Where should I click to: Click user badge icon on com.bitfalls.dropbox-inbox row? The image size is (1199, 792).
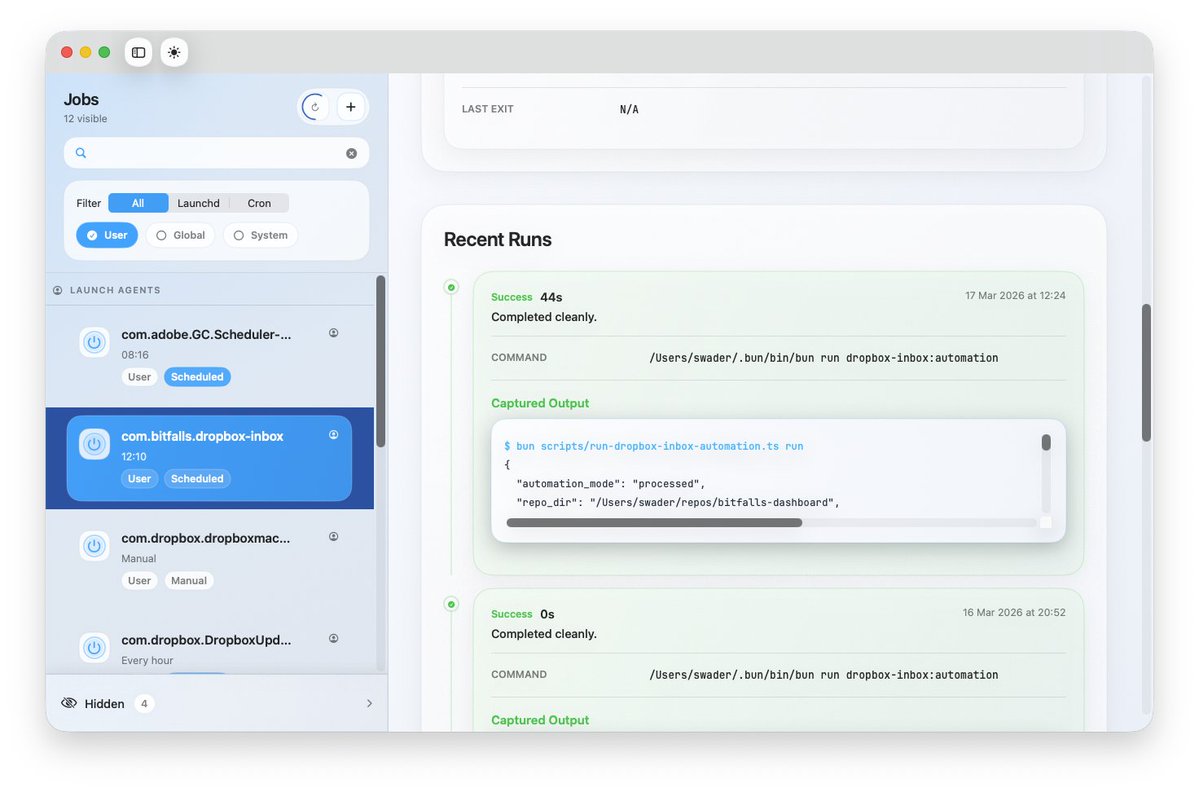[x=333, y=435]
